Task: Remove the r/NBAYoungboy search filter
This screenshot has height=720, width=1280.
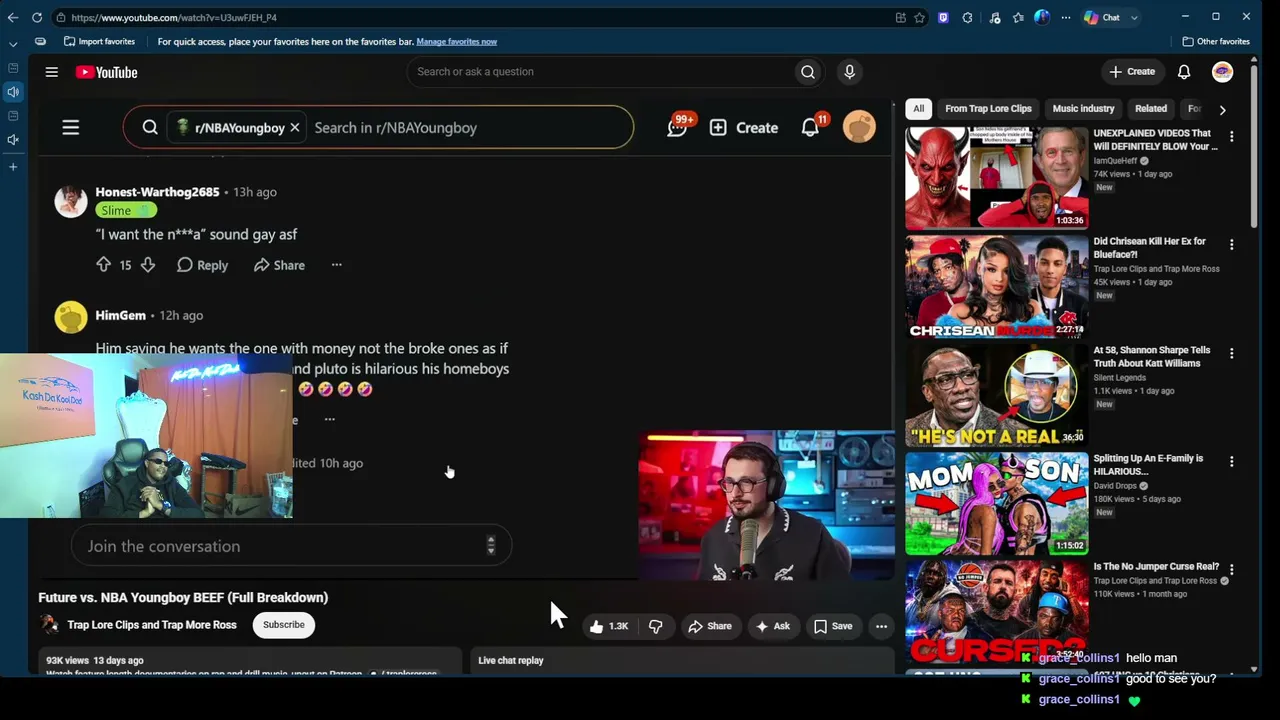Action: click(x=295, y=128)
